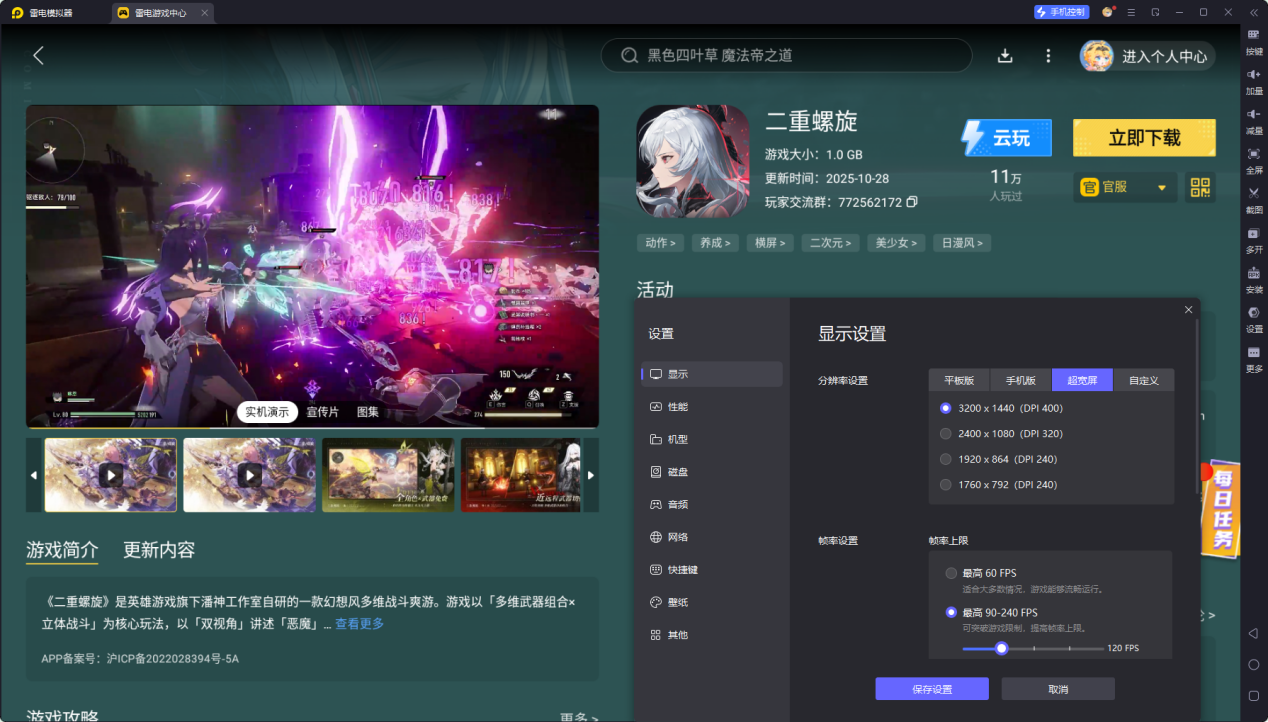Image resolution: width=1268 pixels, height=722 pixels.
Task: Open the 壁纸 settings section
Action: [712, 602]
